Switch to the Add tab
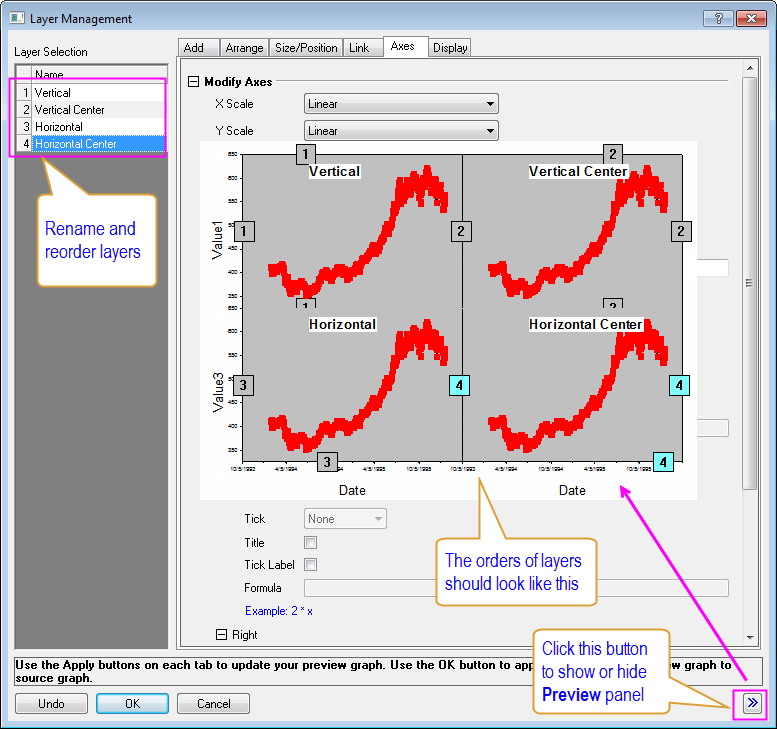 click(194, 48)
